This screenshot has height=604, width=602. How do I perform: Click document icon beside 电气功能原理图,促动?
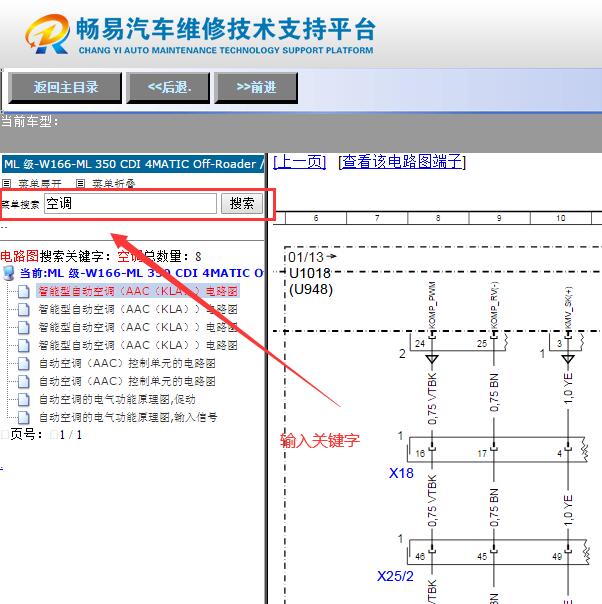point(23,400)
